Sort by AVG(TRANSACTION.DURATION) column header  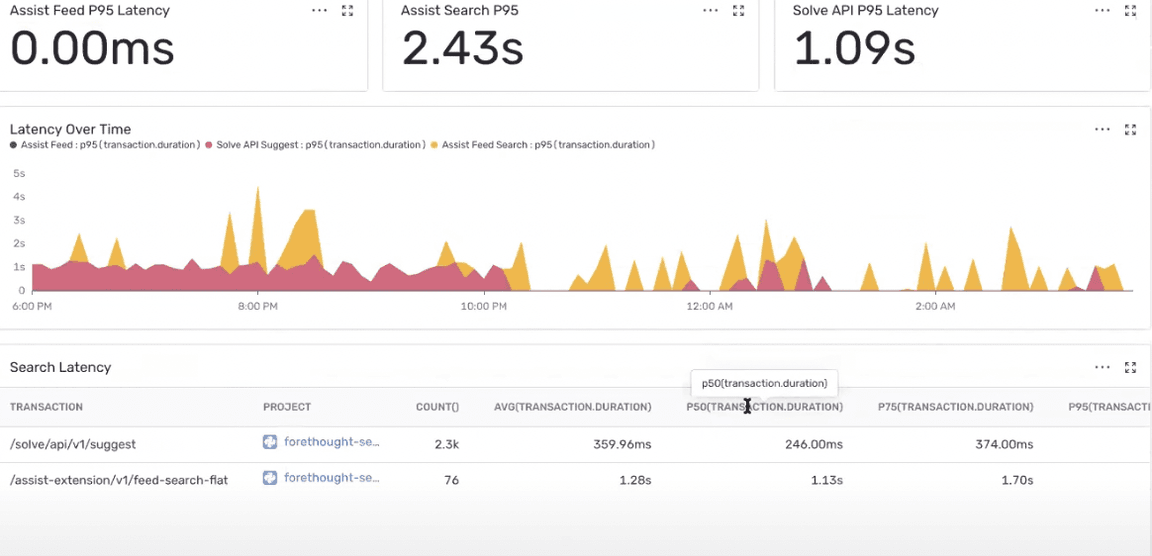(x=572, y=407)
